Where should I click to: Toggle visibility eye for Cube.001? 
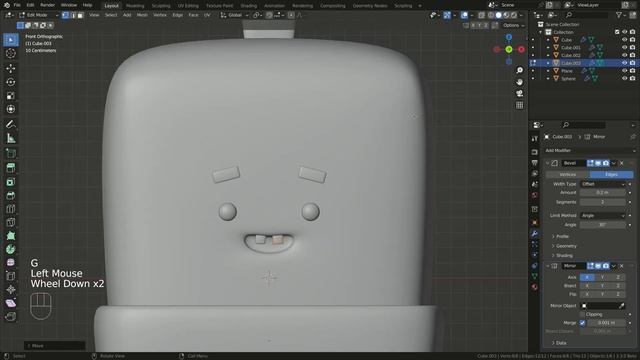tap(624, 47)
